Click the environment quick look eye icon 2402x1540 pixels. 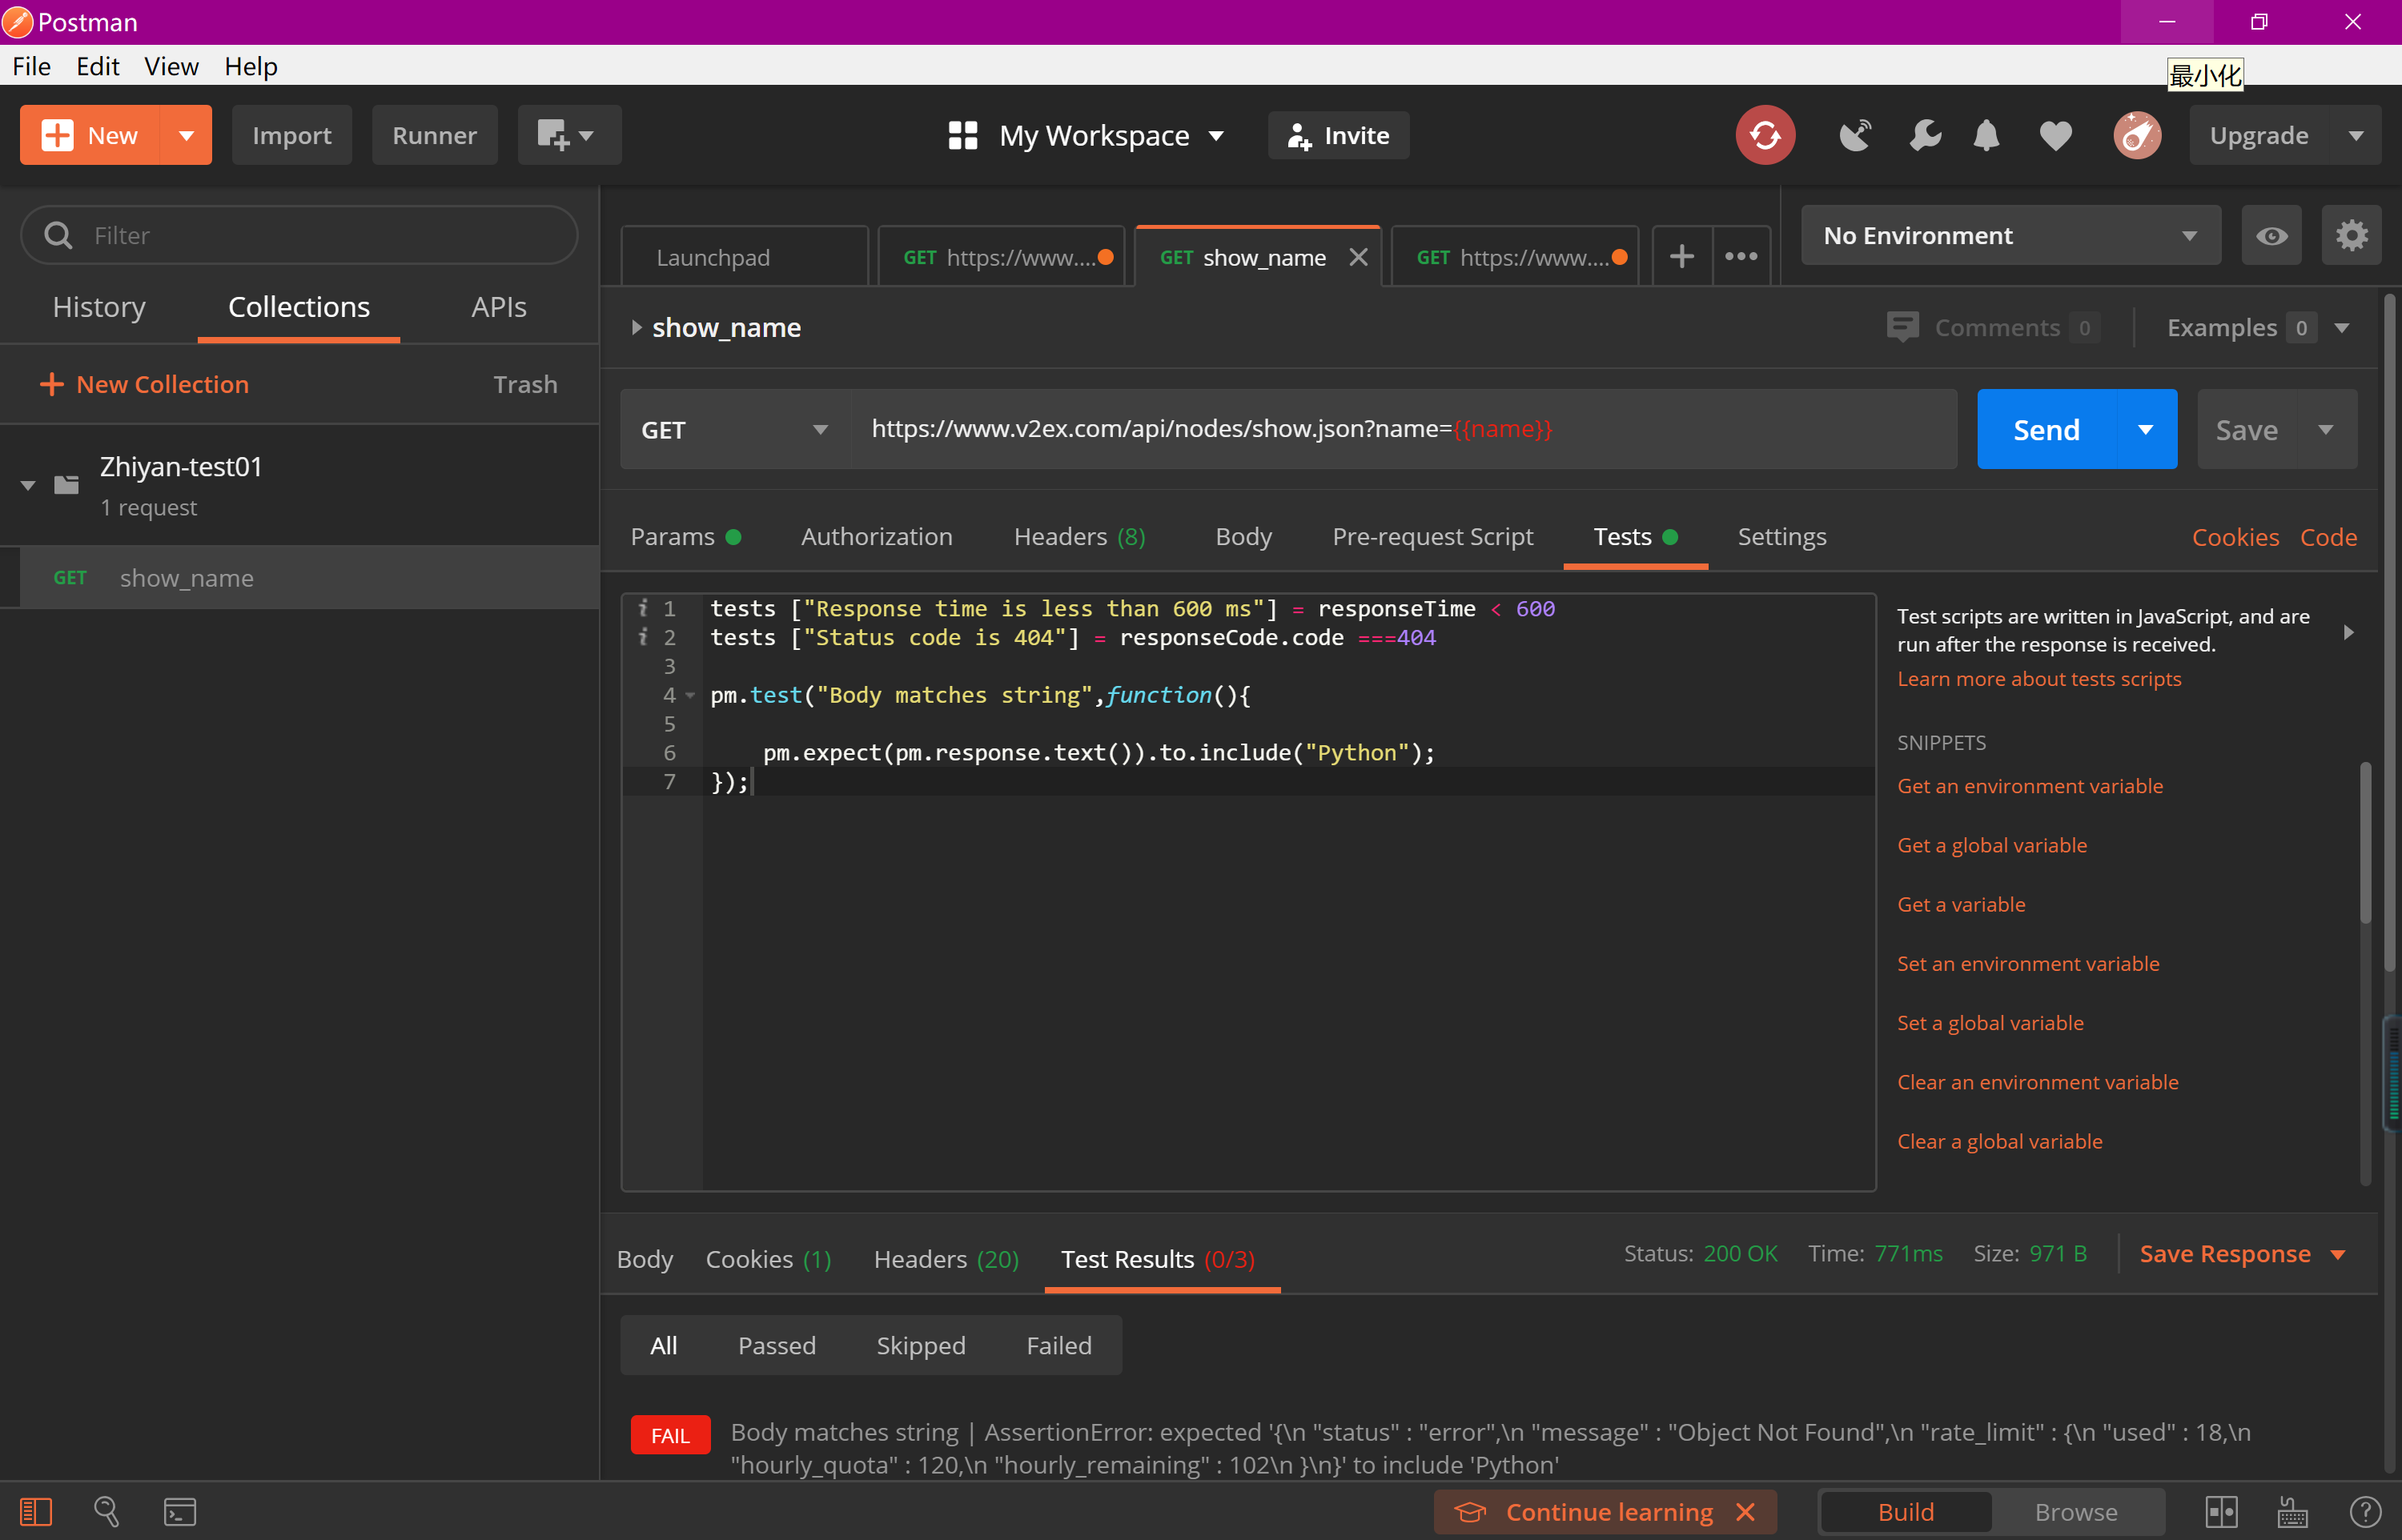tap(2271, 236)
